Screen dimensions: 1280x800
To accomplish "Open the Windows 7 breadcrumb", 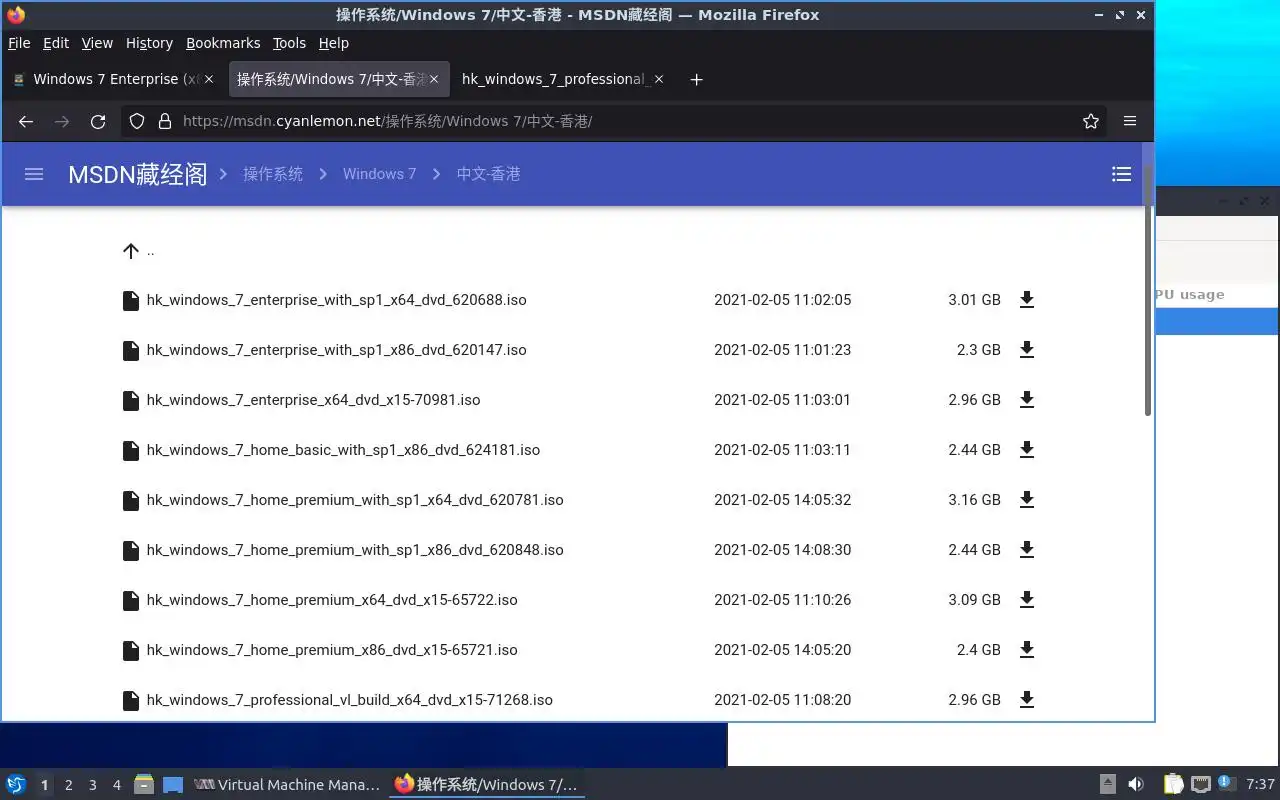I will pos(379,174).
